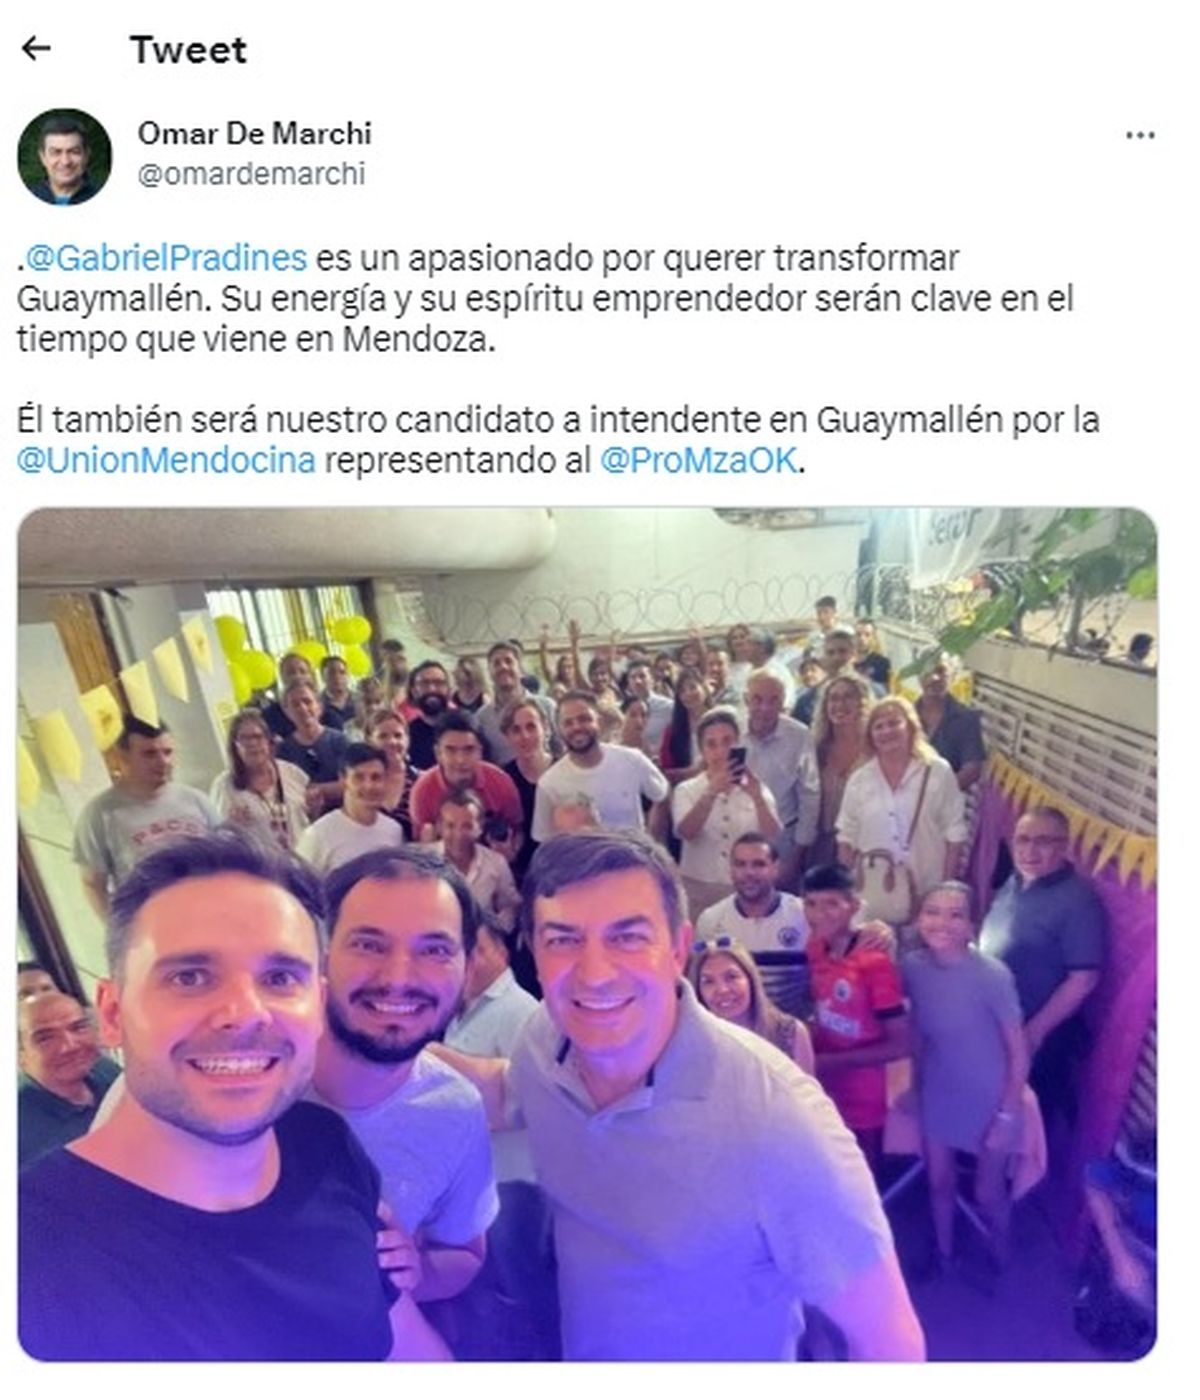Click the @omardemarchi handle
Image resolution: width=1200 pixels, height=1400 pixels.
click(x=251, y=174)
